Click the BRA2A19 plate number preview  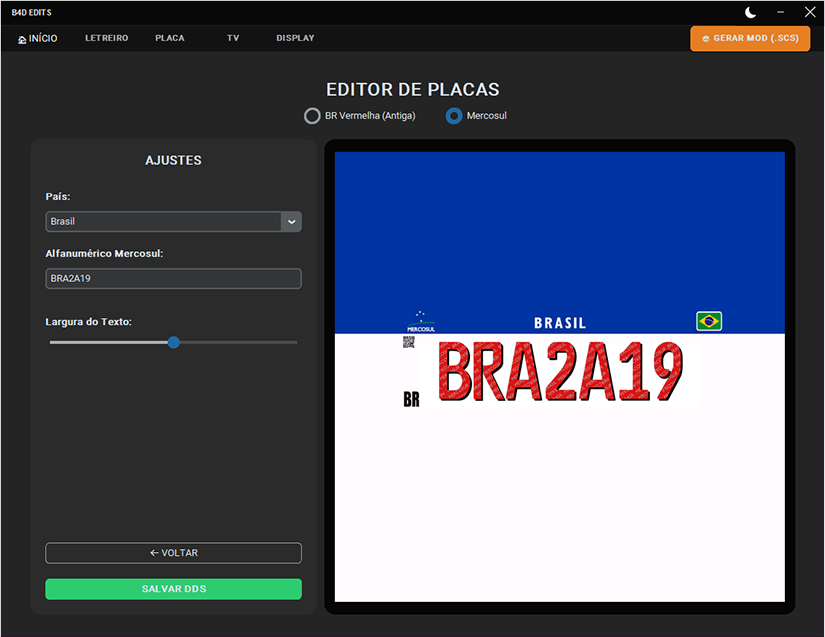(x=560, y=371)
